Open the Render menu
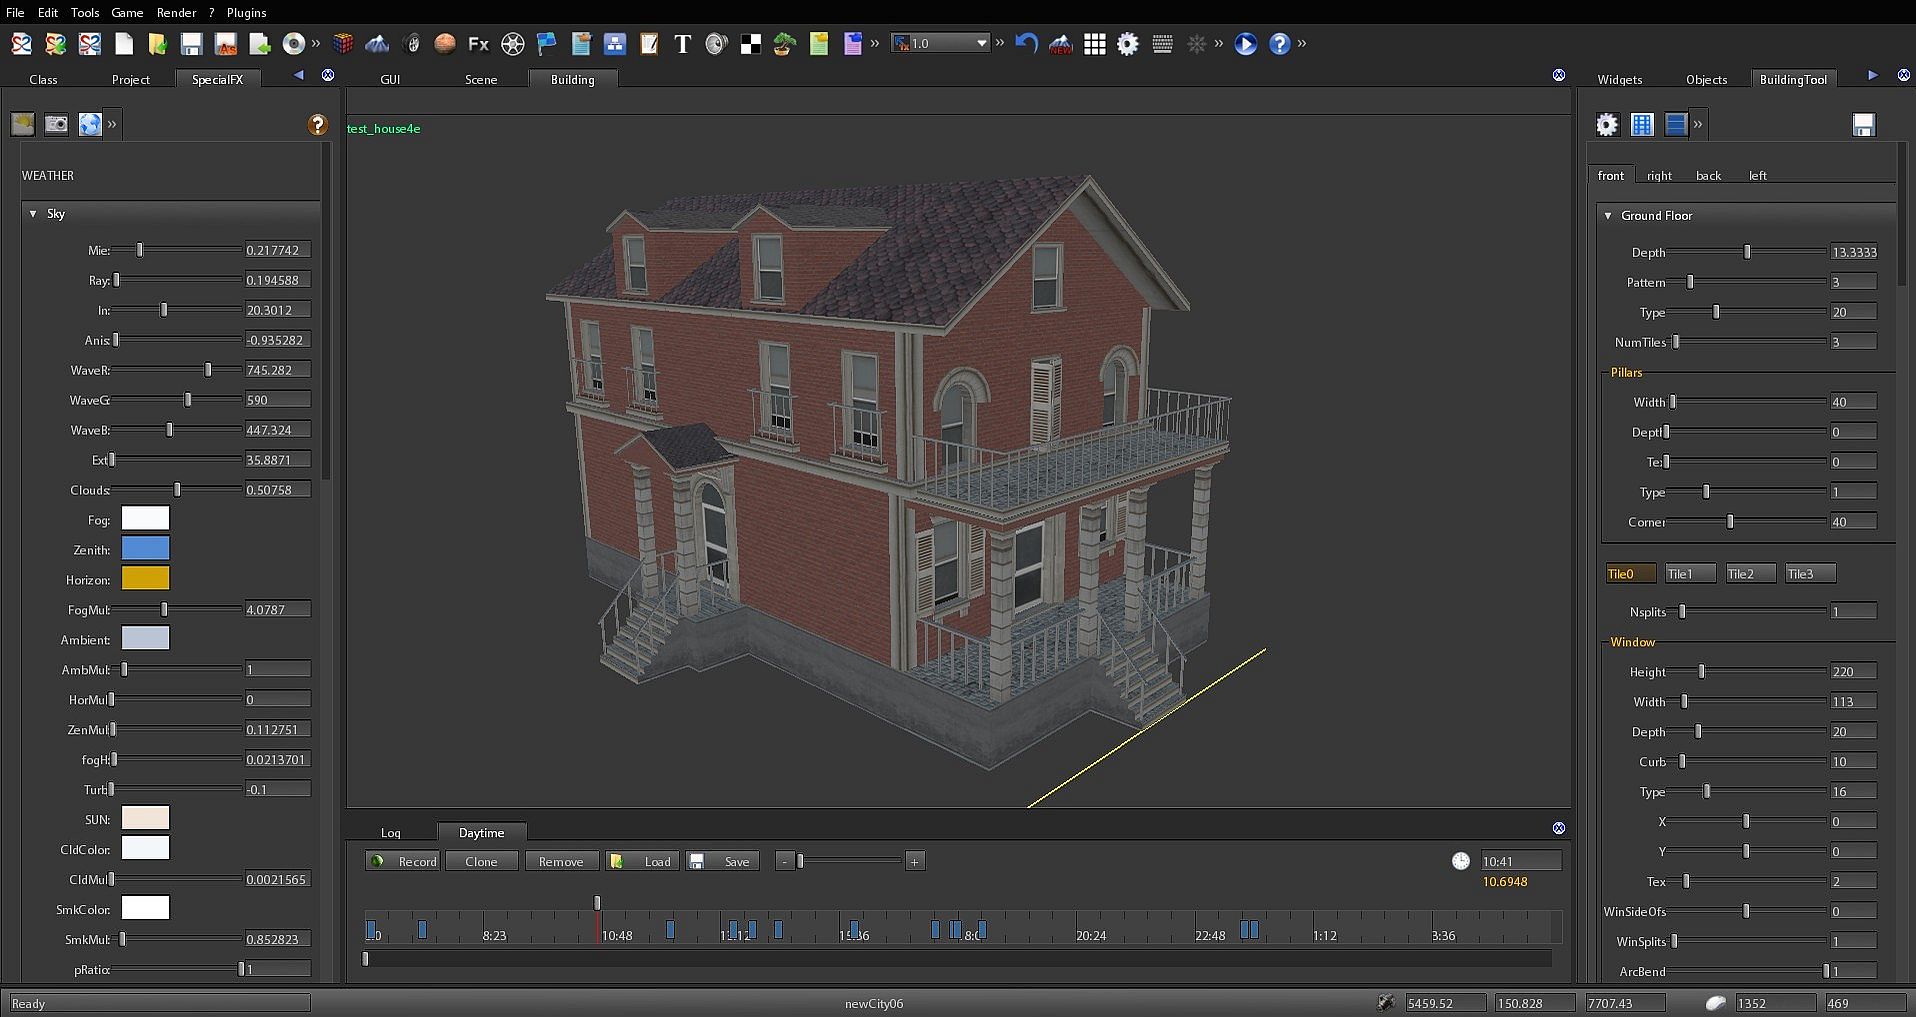This screenshot has height=1017, width=1916. pos(176,12)
